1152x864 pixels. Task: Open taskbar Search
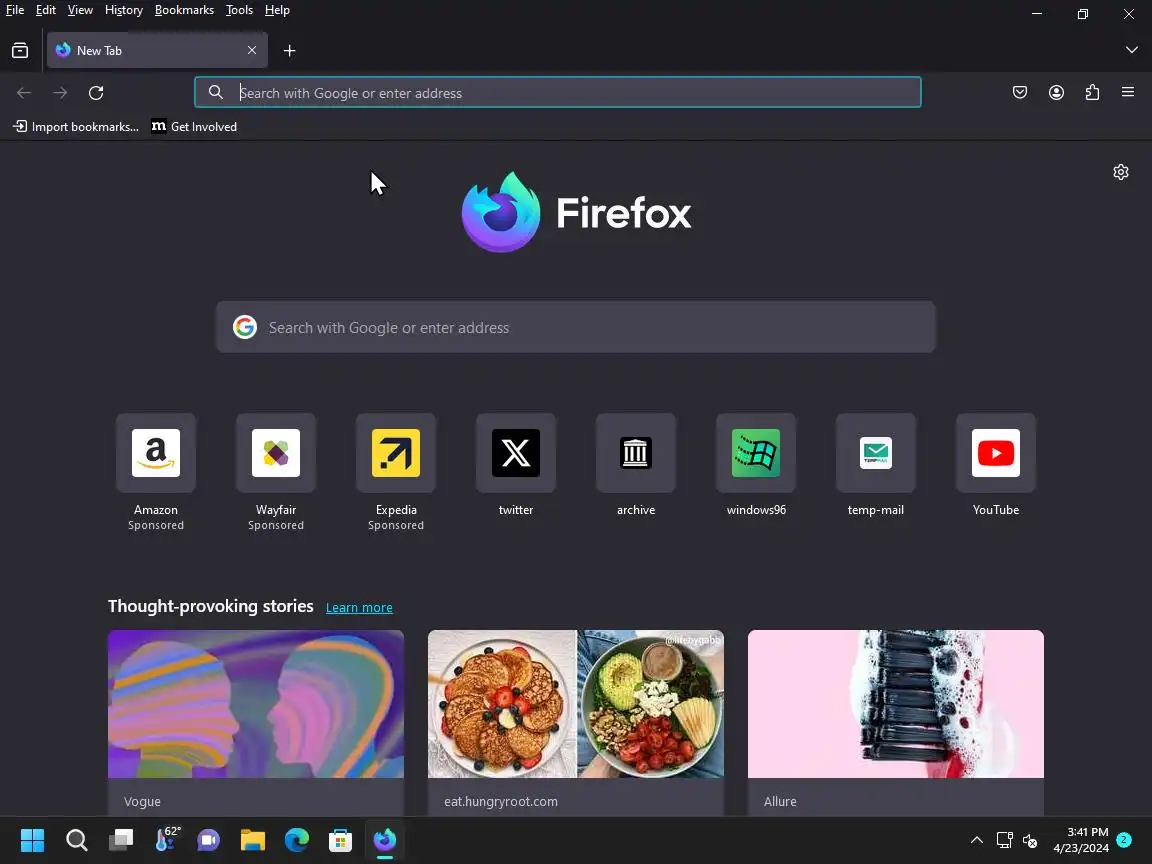pyautogui.click(x=76, y=840)
